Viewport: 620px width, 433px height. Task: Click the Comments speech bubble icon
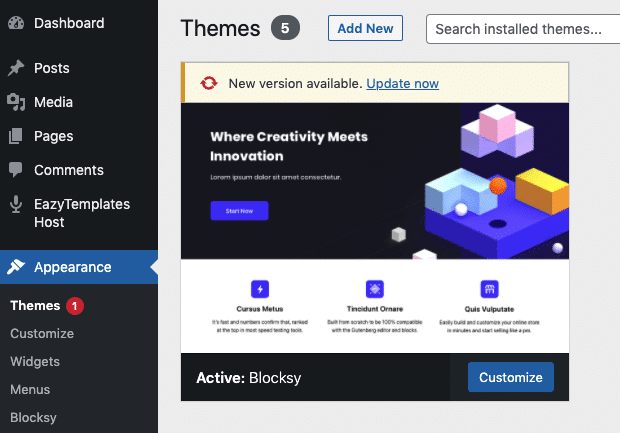click(x=15, y=170)
